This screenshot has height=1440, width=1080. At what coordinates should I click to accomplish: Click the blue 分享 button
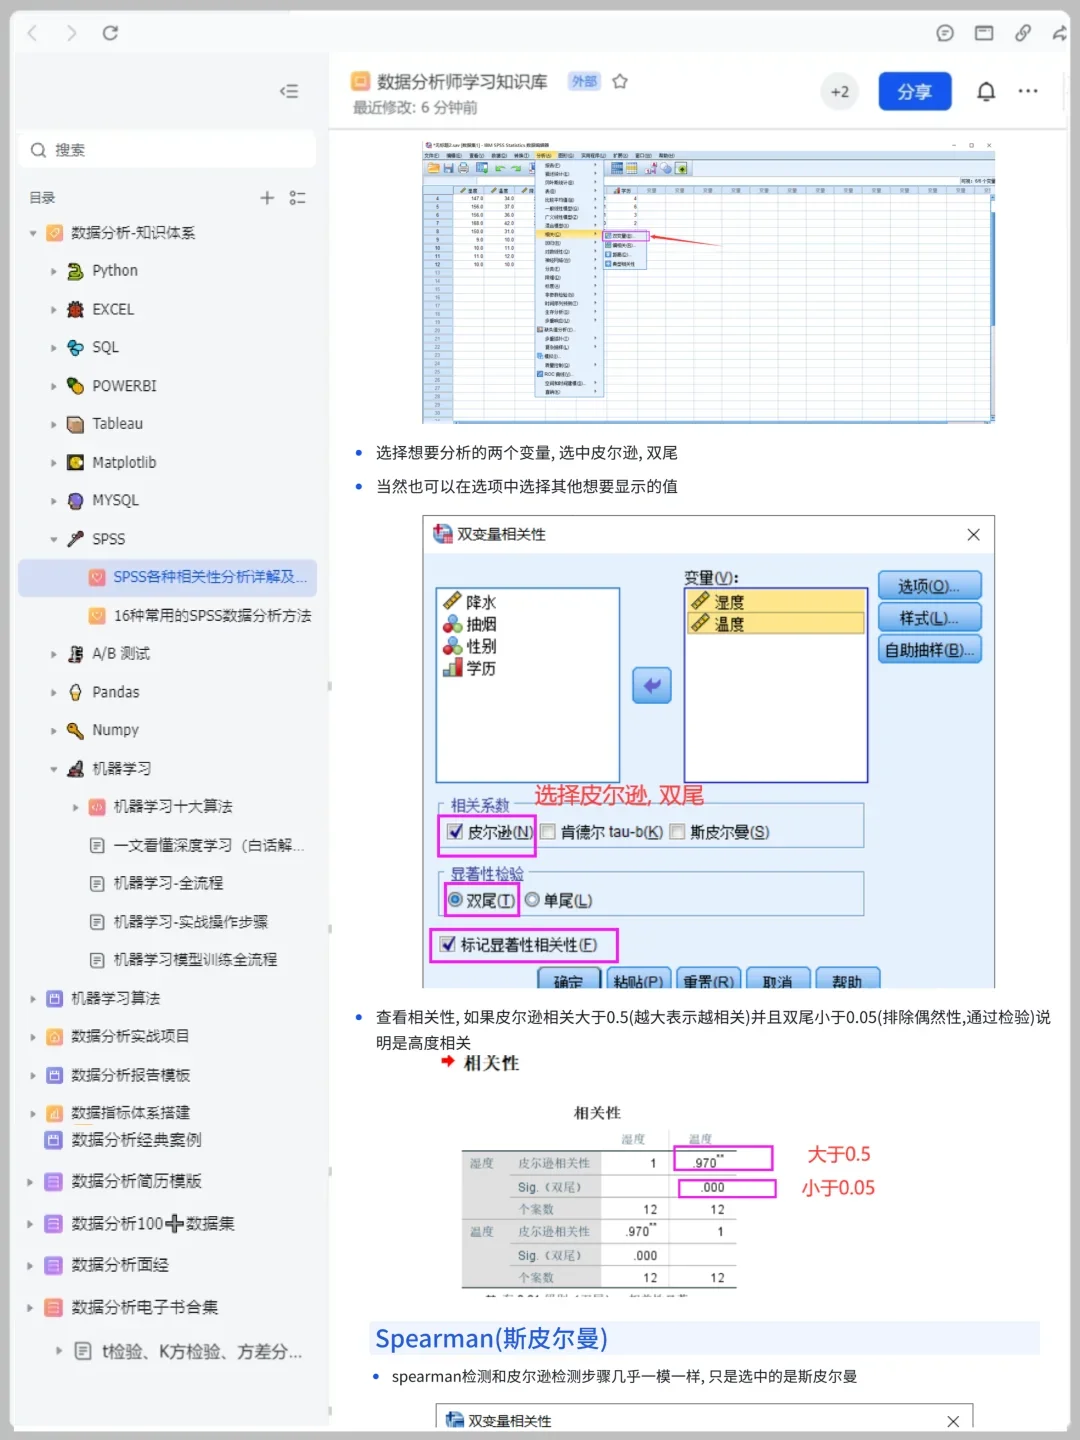tap(914, 91)
